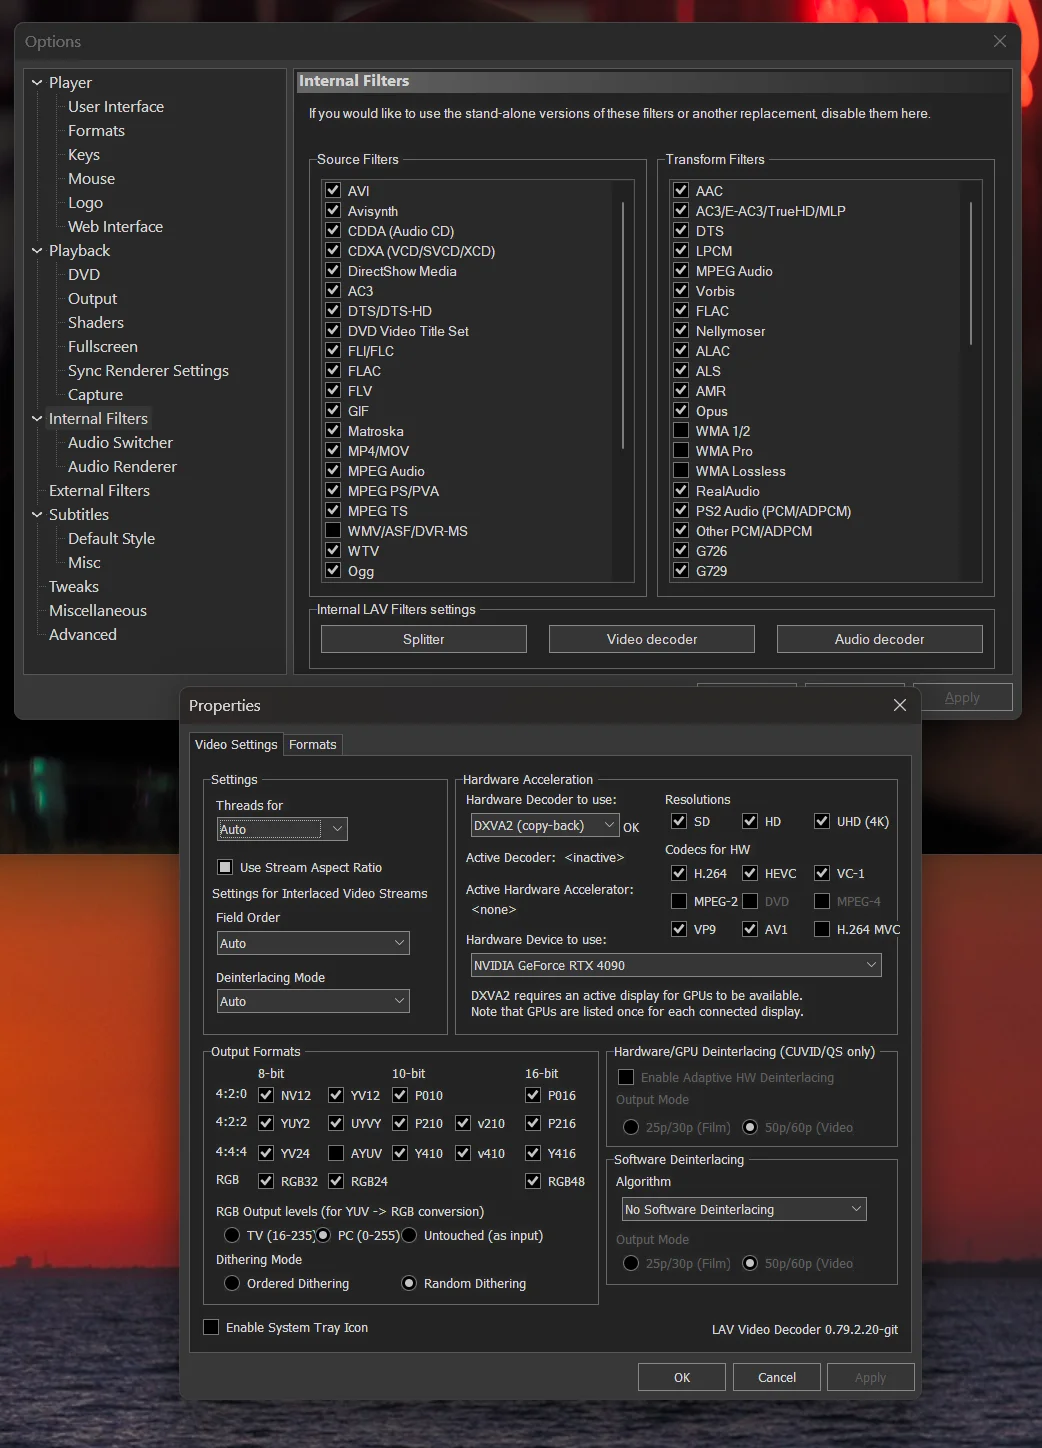
Task: Uncheck the Matroska source filter
Action: click(333, 430)
